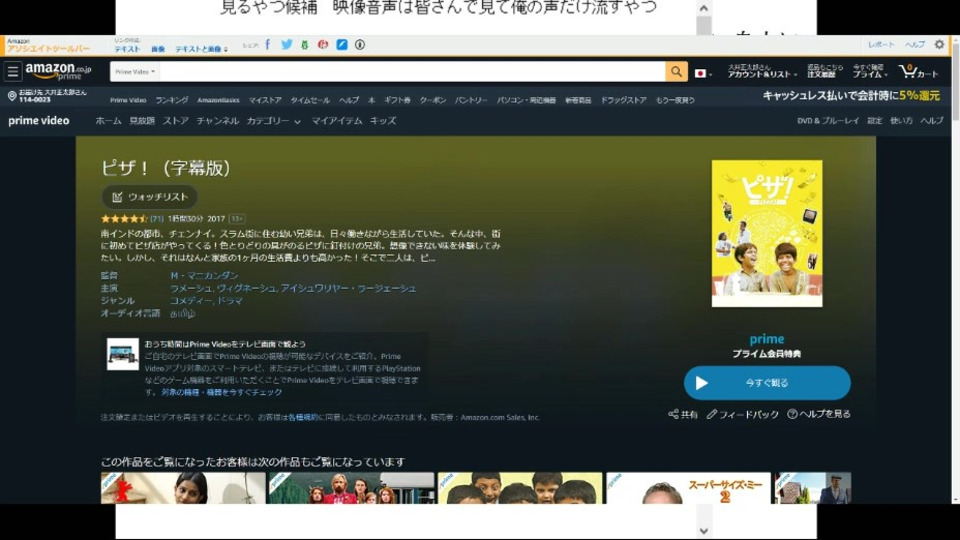This screenshot has height=540, width=960.
Task: Click the TV devices promo image
Action: click(x=122, y=354)
